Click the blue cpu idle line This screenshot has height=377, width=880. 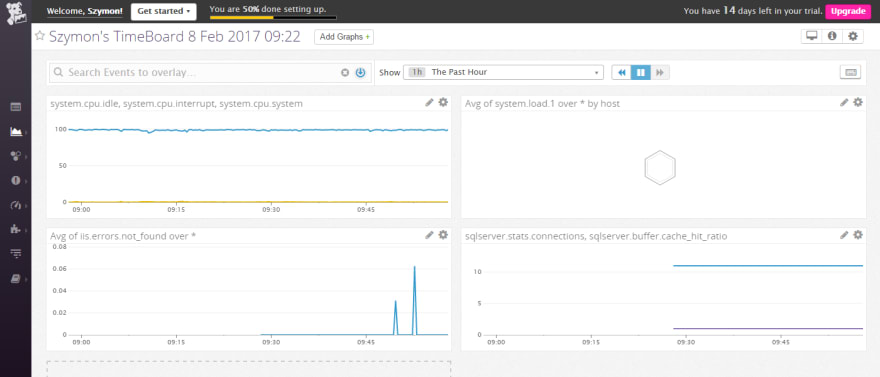tap(258, 130)
